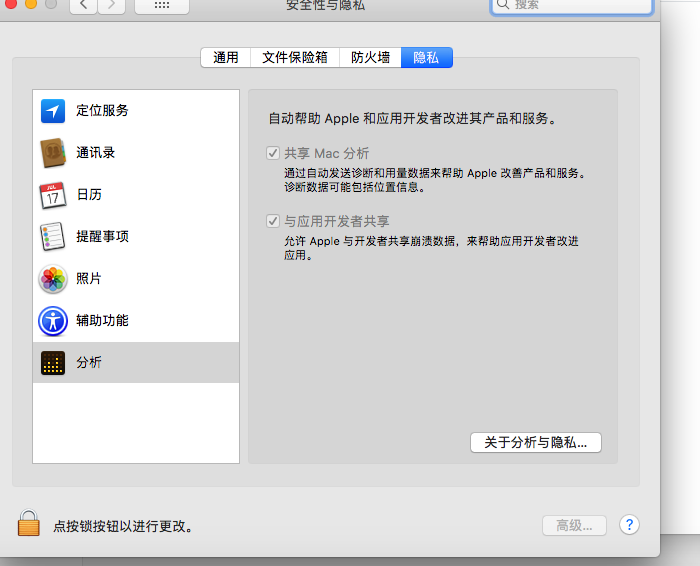Select the 辅助功能 accessibility icon

(53, 321)
